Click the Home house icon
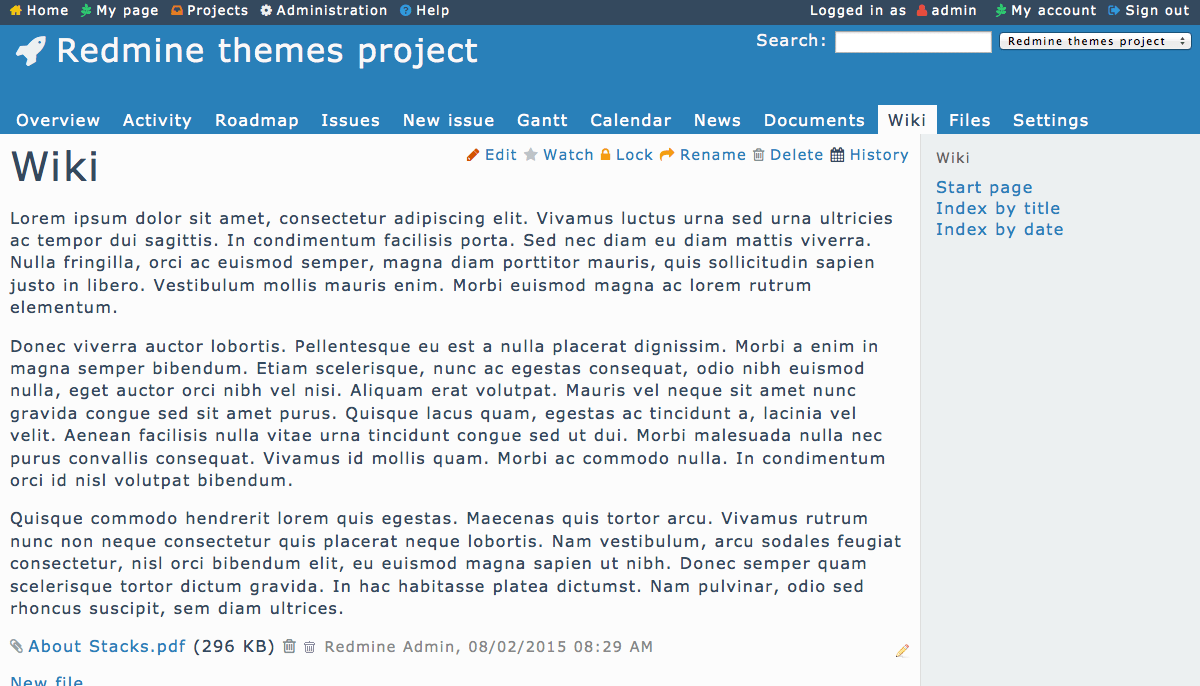The image size is (1200, 686). point(15,11)
